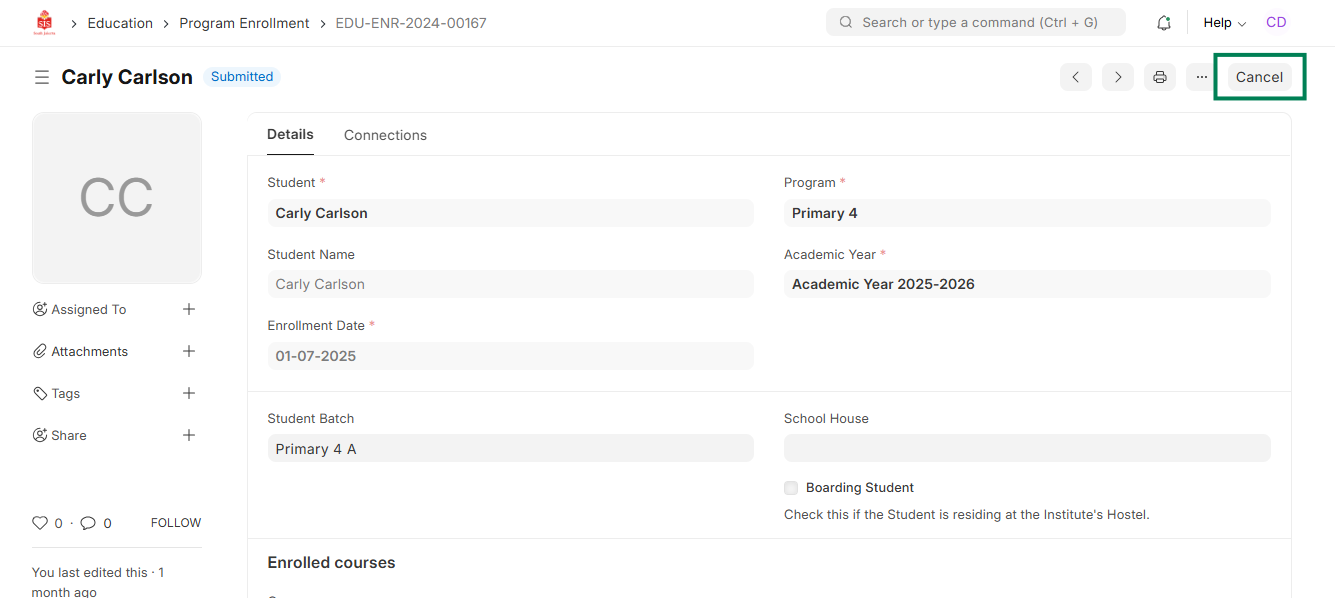This screenshot has width=1335, height=598.
Task: Navigate to Program Enrollment breadcrumb
Action: tap(244, 23)
